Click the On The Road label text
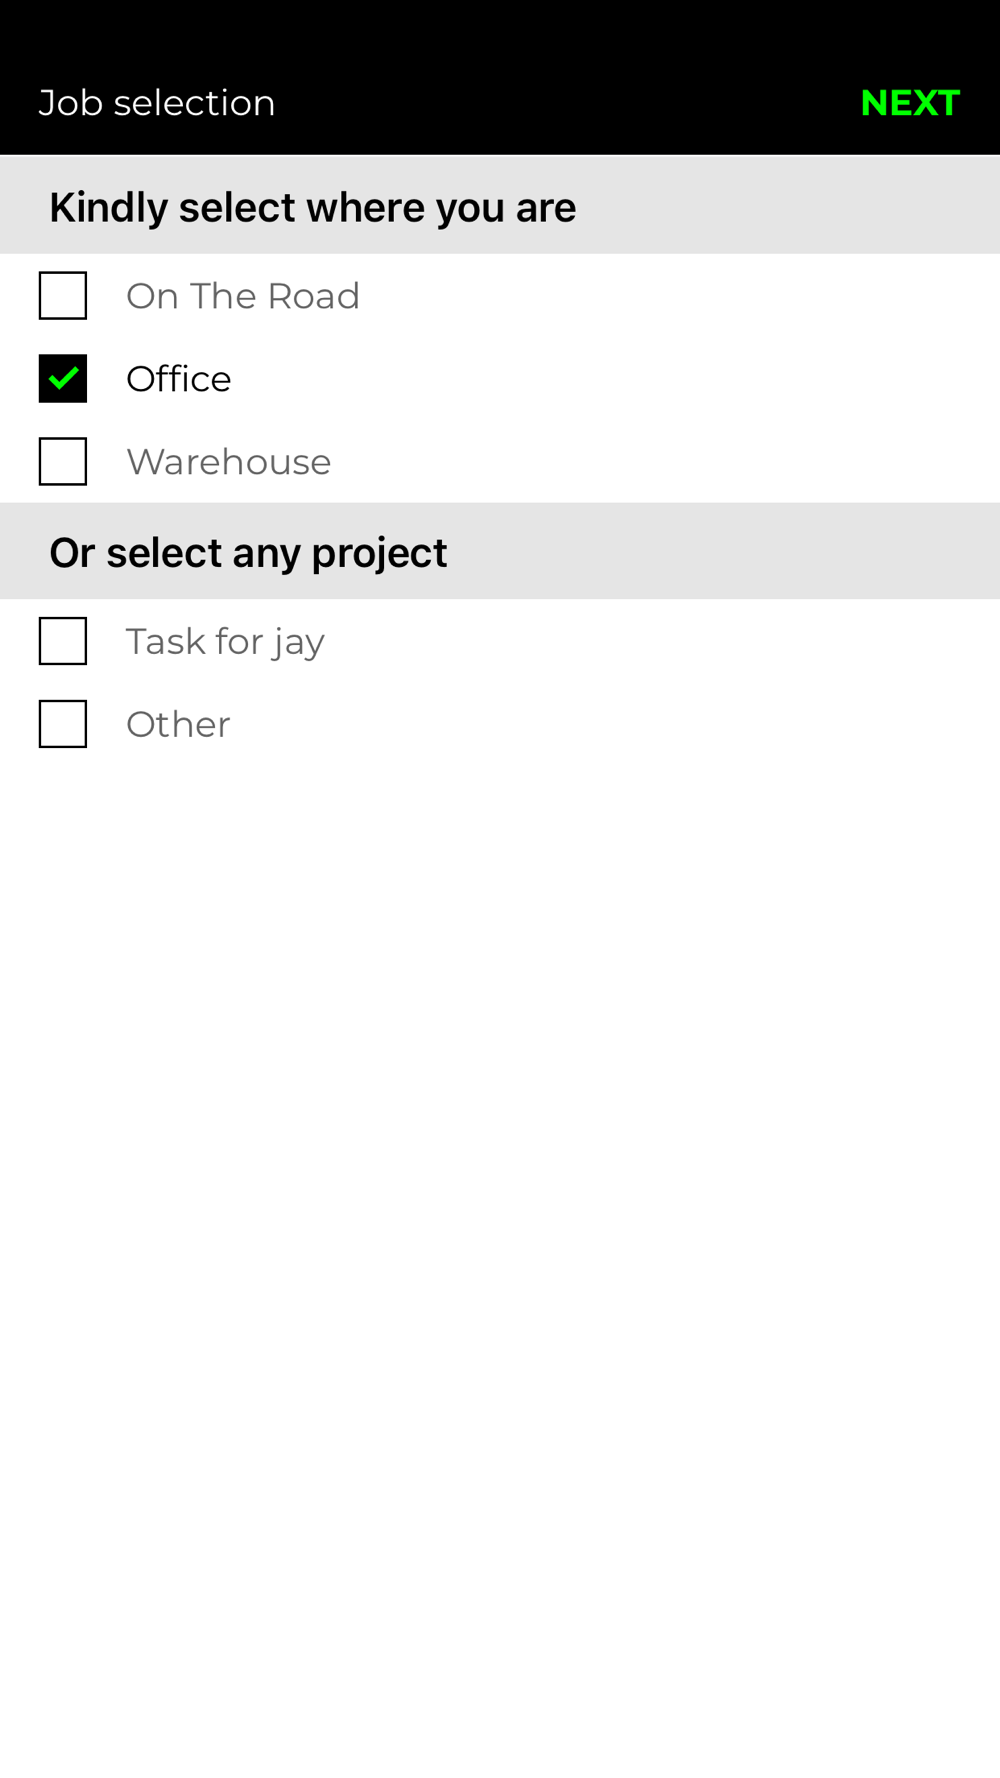1000x1778 pixels. click(242, 296)
